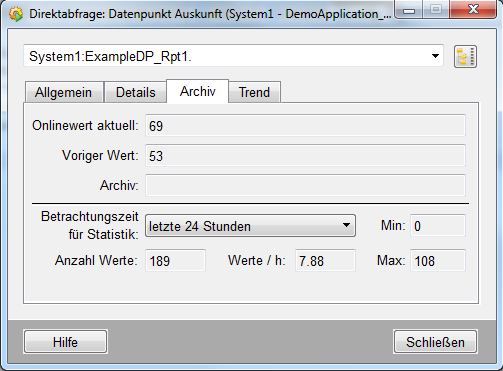Image resolution: width=503 pixels, height=371 pixels.
Task: Click the Hilfe button
Action: [x=65, y=342]
